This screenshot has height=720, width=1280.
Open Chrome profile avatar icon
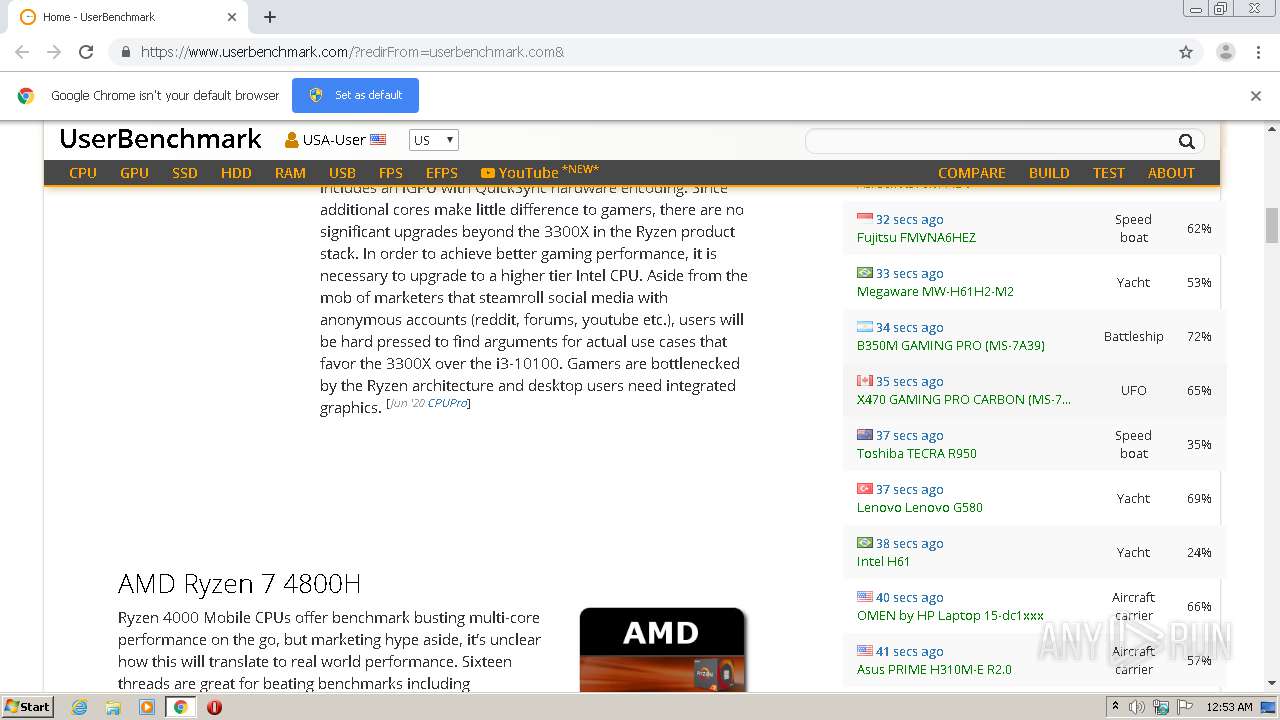point(1225,52)
